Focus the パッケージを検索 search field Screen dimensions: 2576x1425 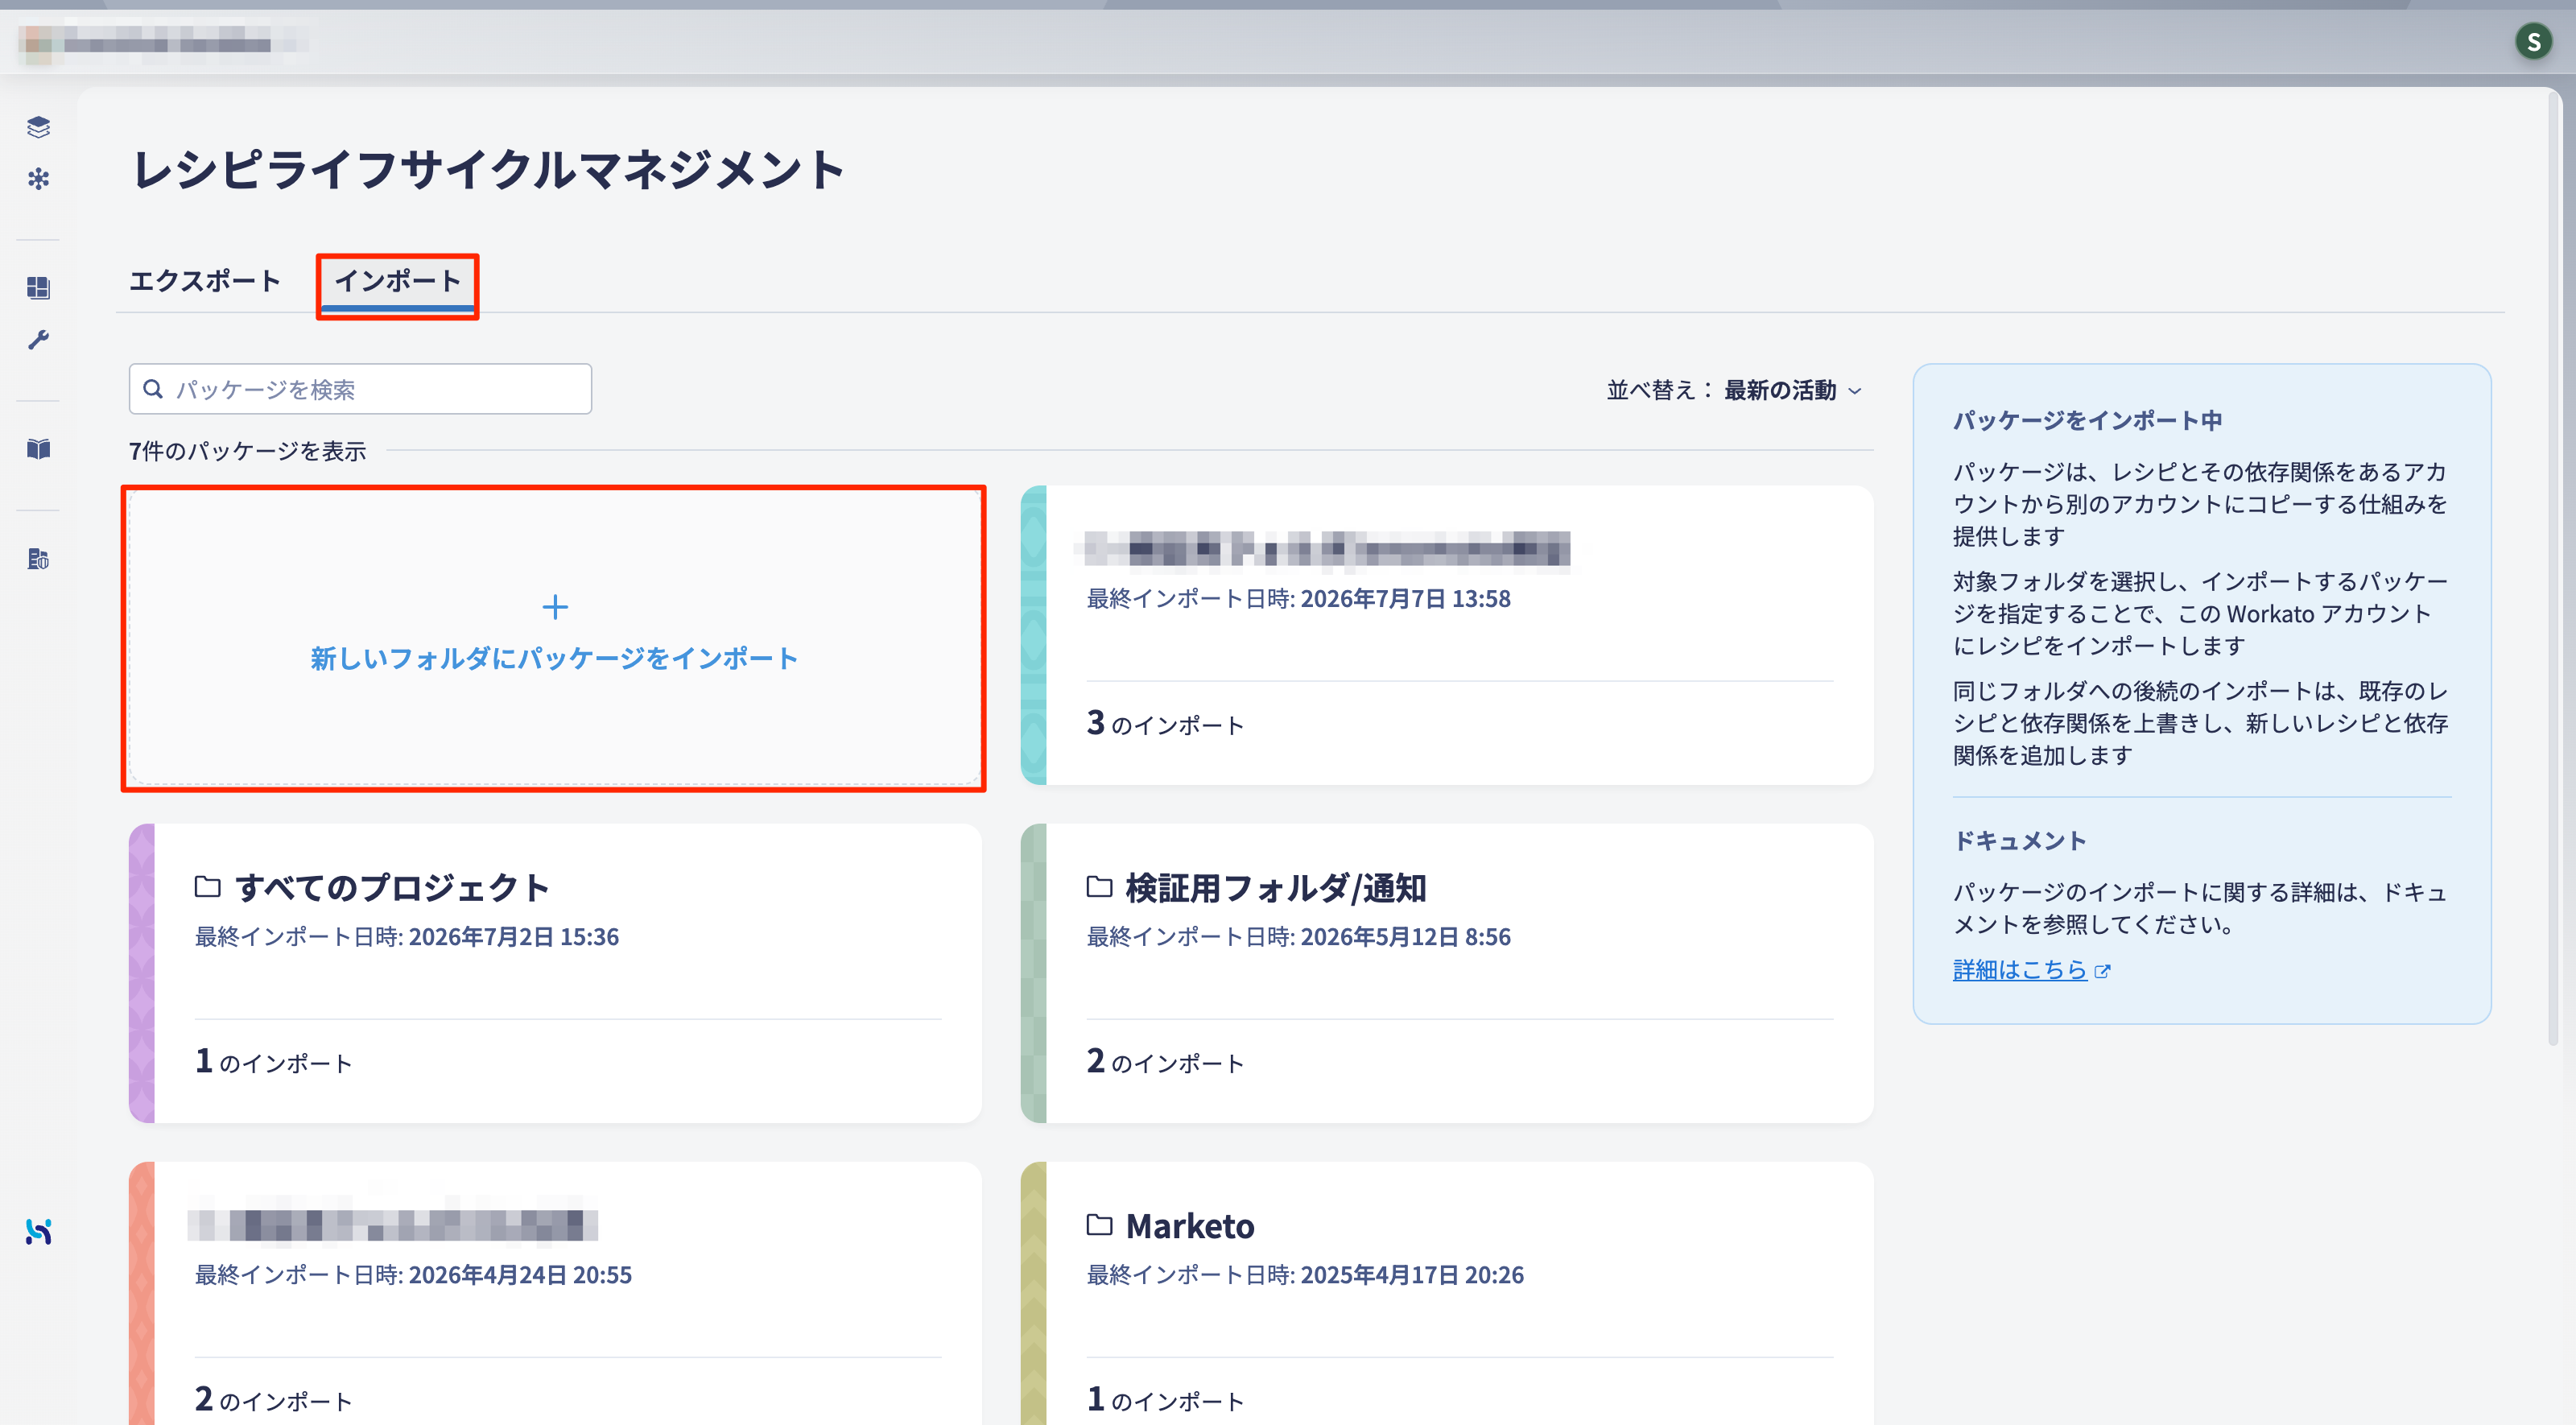pos(360,389)
